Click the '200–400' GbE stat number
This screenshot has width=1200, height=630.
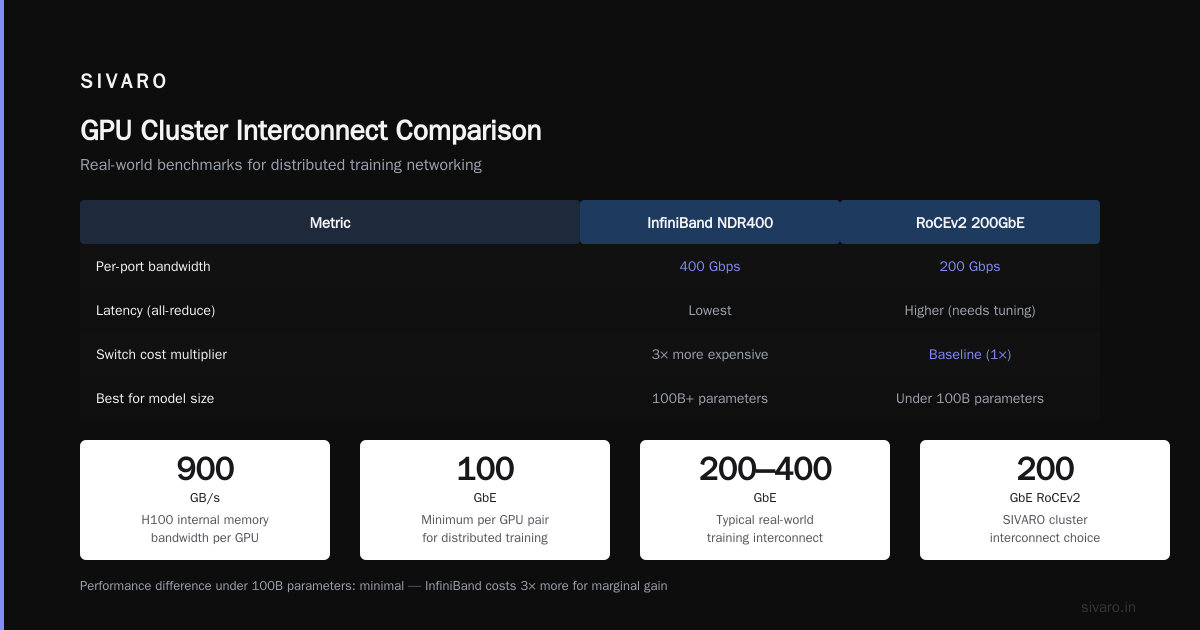tap(765, 469)
